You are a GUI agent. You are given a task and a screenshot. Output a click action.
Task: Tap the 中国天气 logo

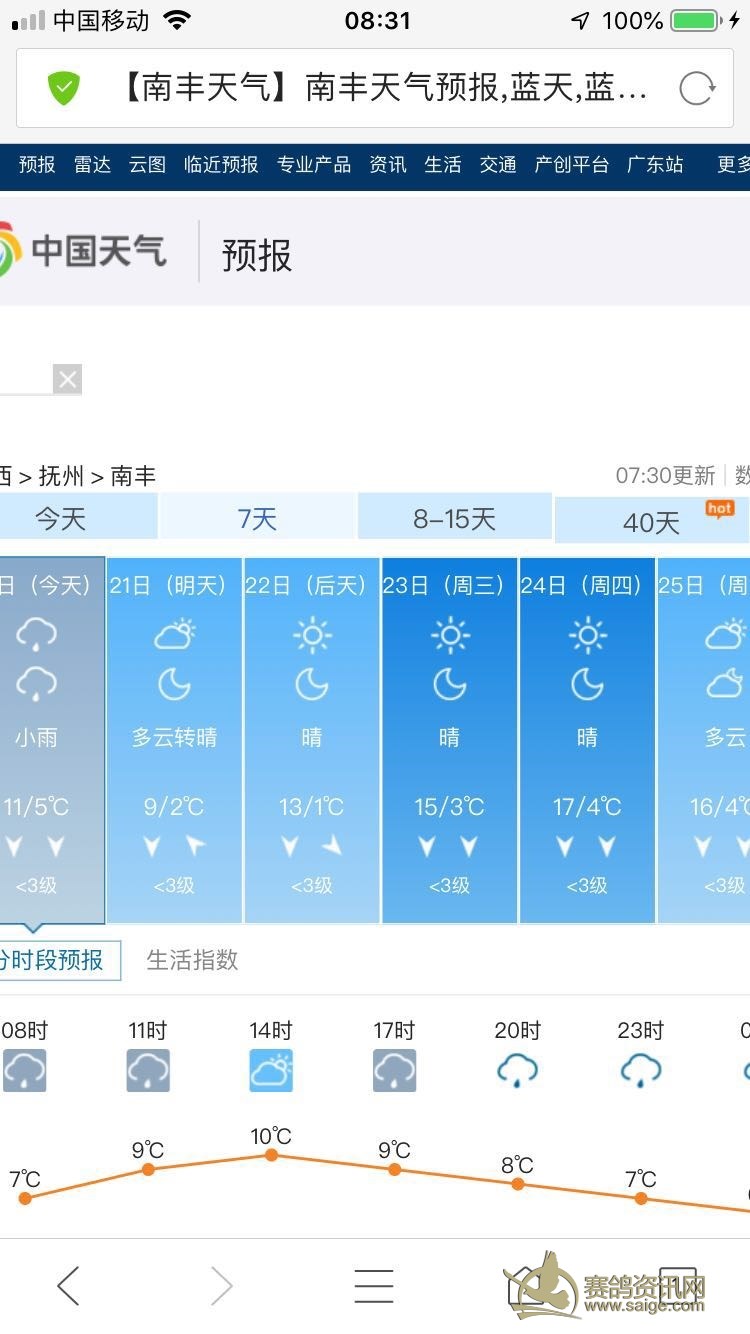pos(84,251)
